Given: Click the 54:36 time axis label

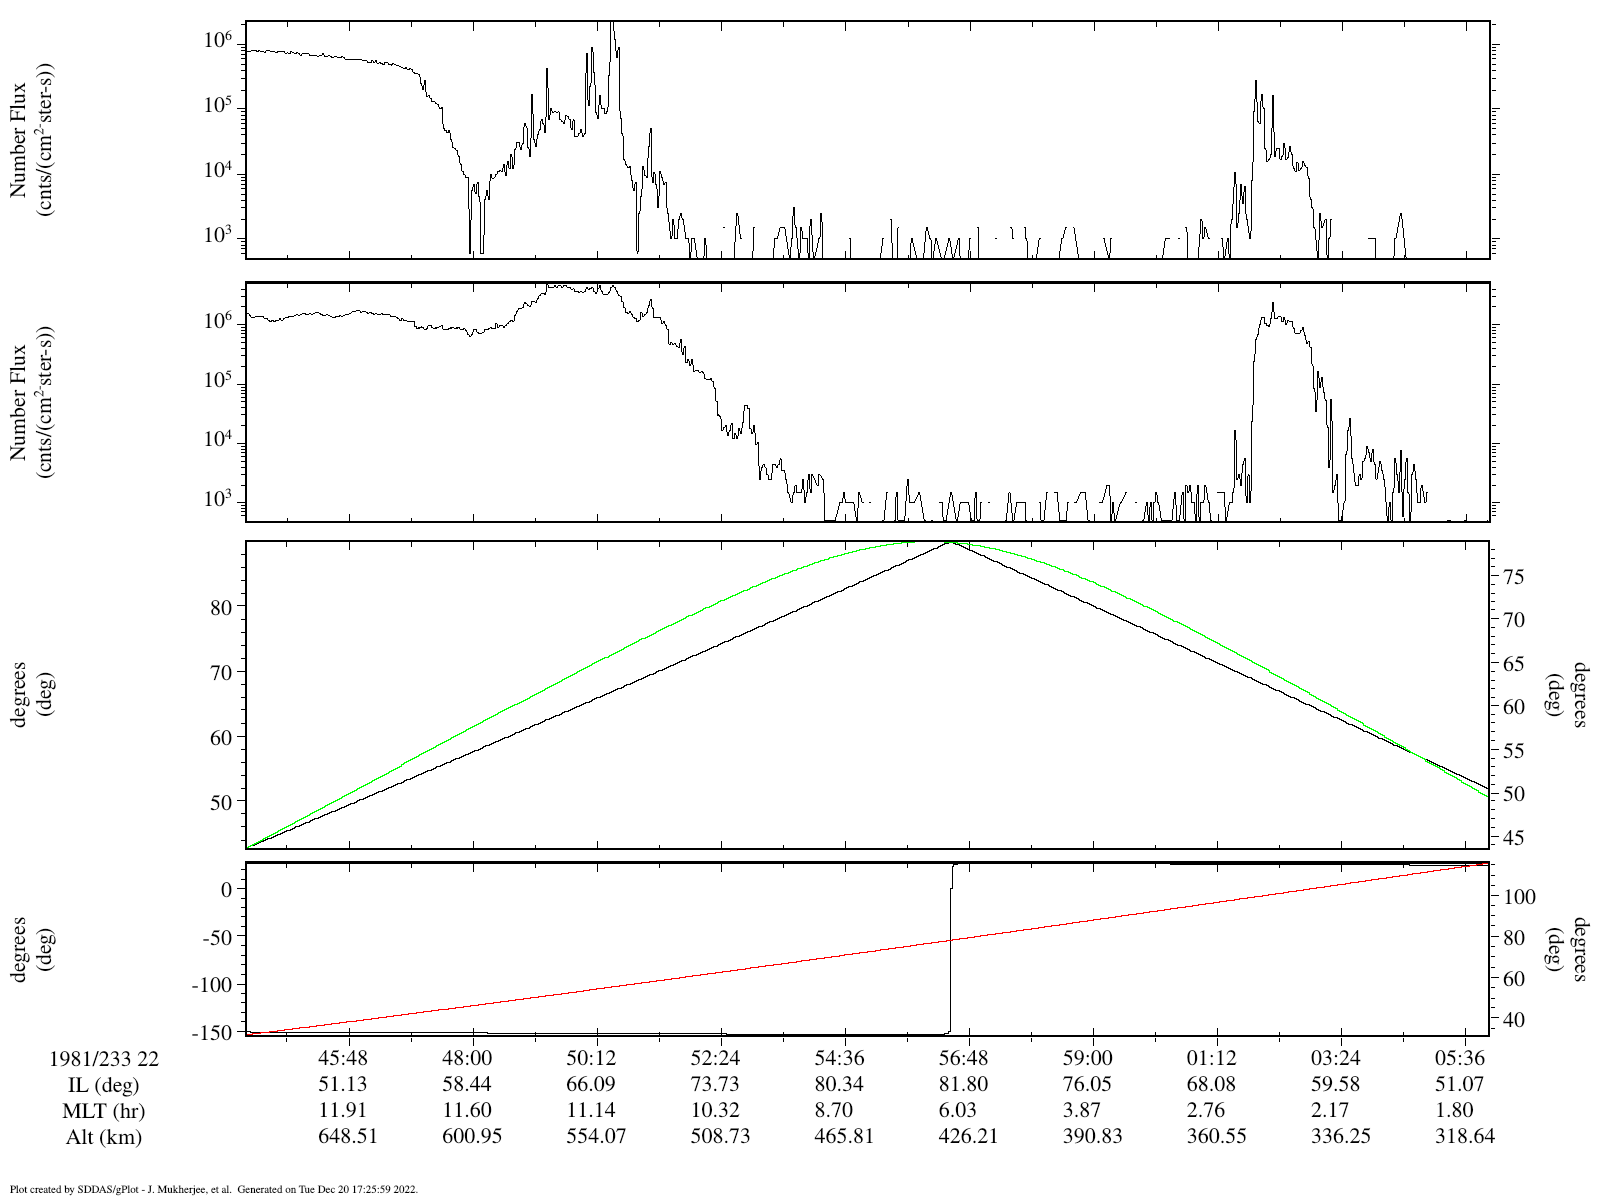Looking at the screenshot, I should (839, 1058).
